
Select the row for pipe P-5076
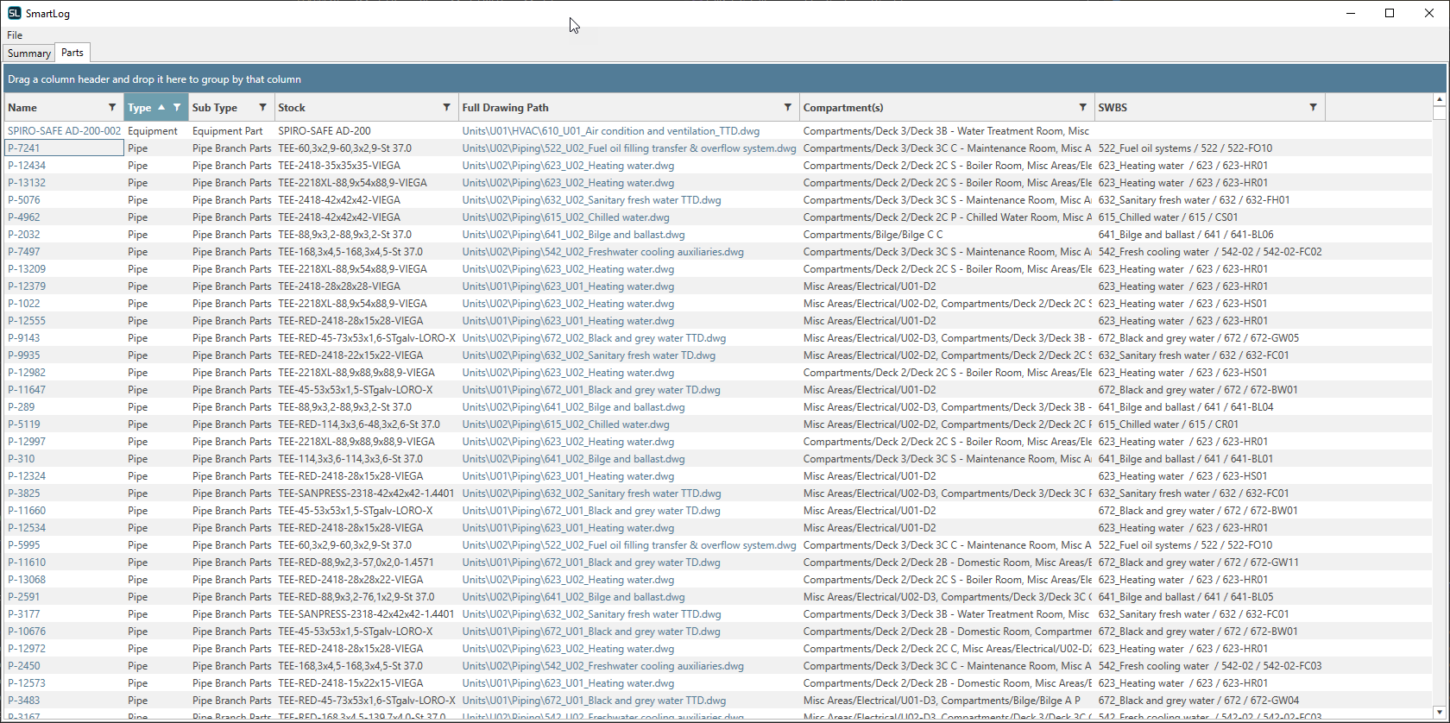[63, 199]
